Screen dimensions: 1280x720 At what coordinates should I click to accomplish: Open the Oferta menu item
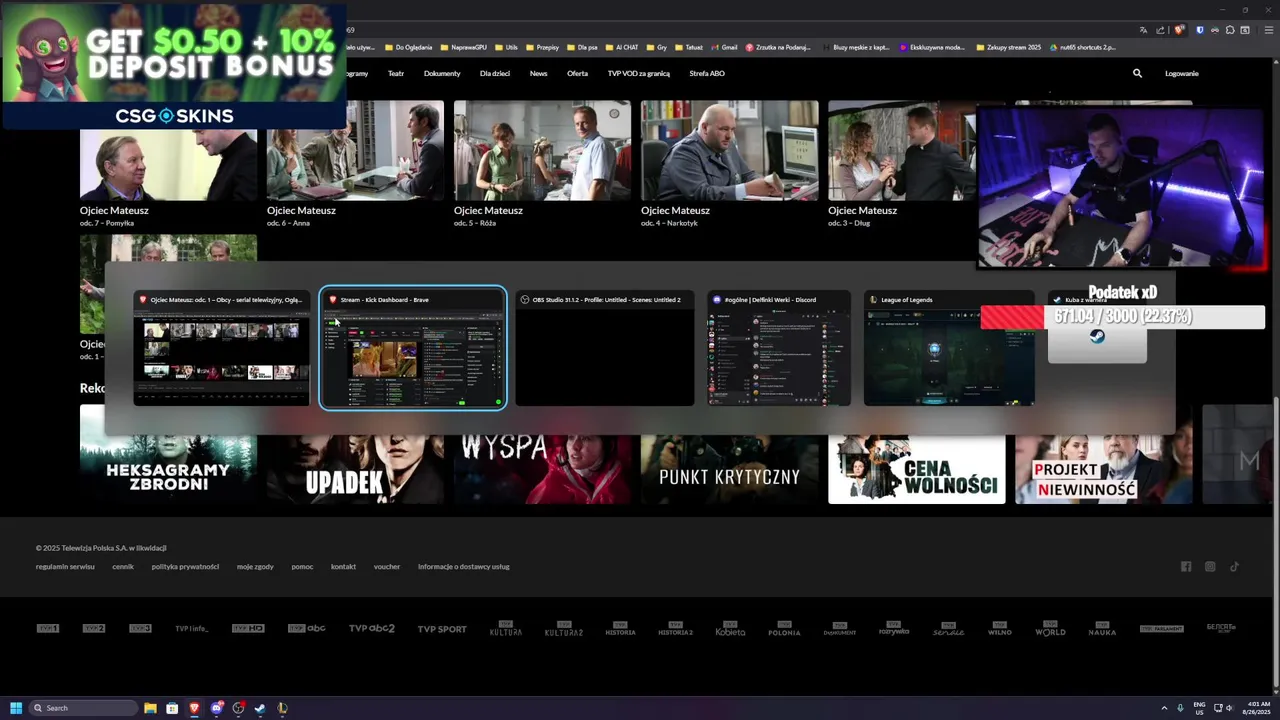[577, 73]
